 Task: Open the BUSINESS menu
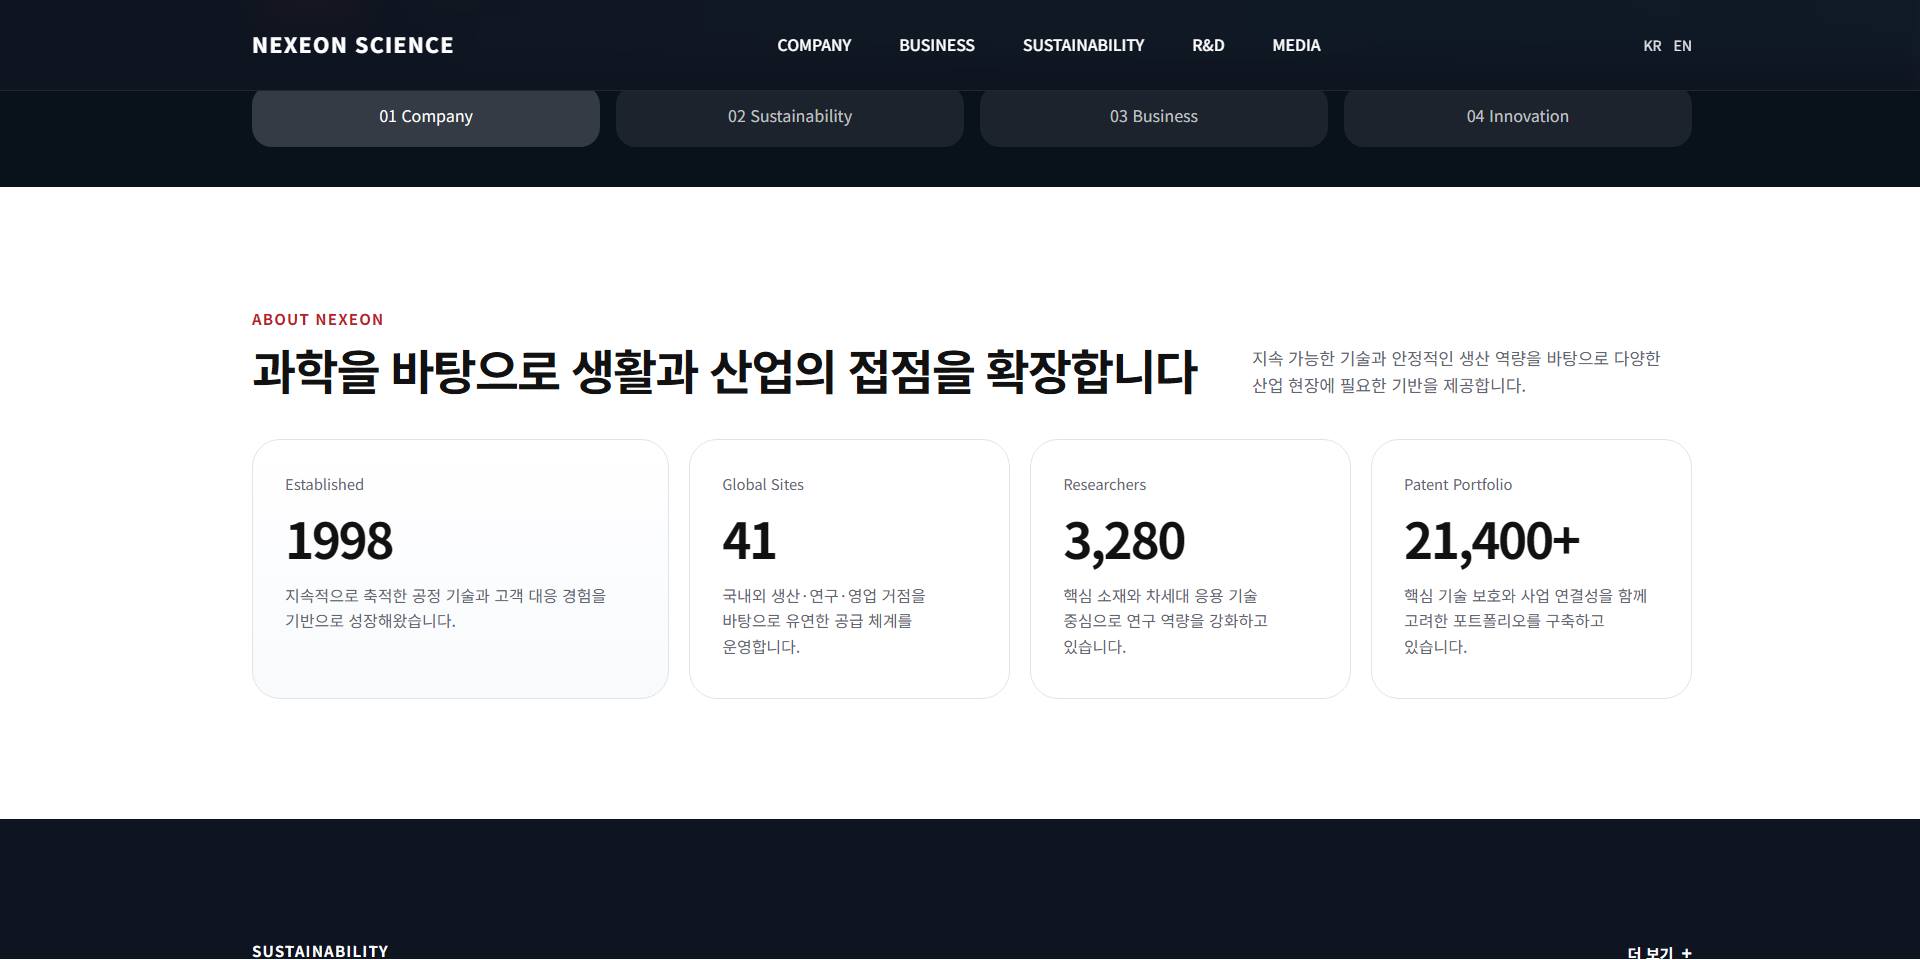click(x=936, y=45)
